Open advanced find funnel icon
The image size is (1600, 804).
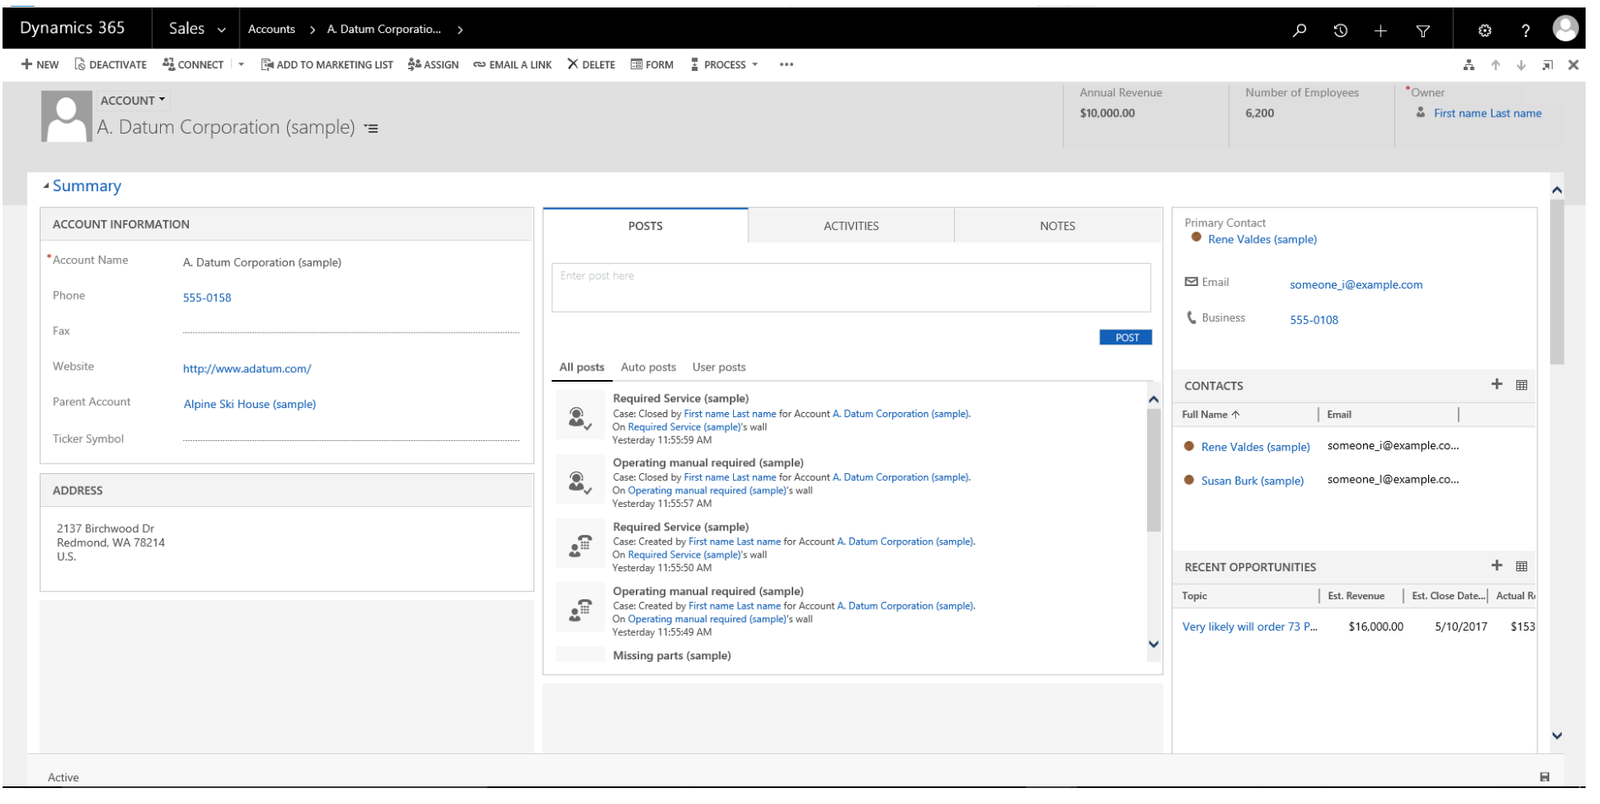pyautogui.click(x=1422, y=31)
